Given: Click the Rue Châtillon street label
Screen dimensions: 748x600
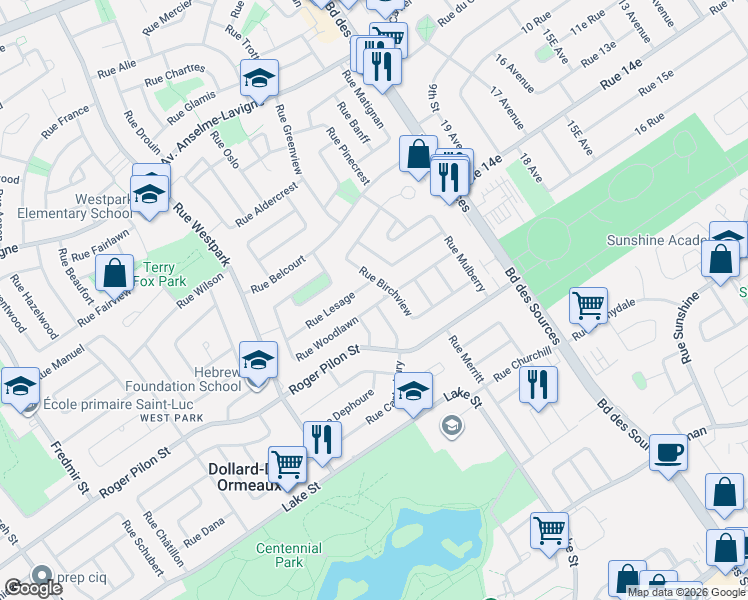Looking at the screenshot, I should pos(163,538).
